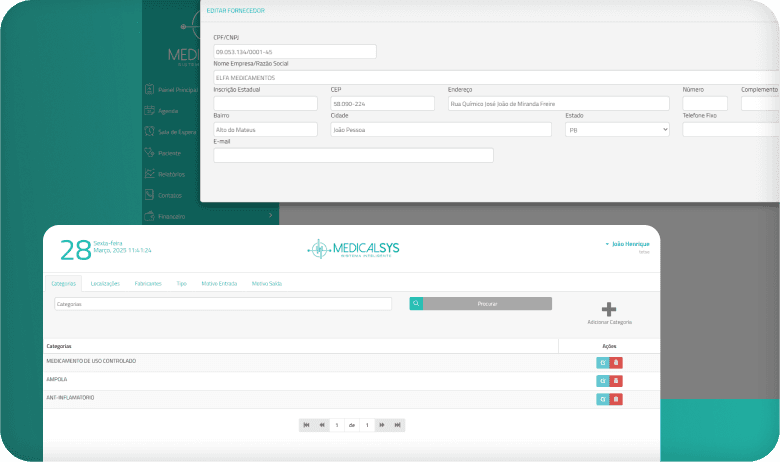Screen dimensions: 780x462
Task: Open Sala de Espera clock icon
Action: [150, 131]
